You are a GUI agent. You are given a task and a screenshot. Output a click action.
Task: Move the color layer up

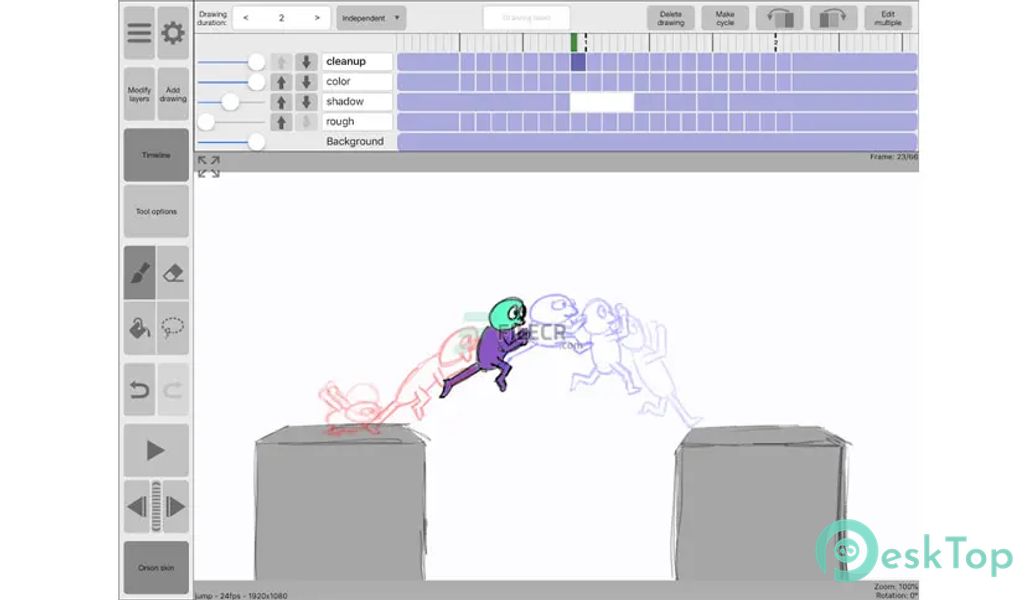281,82
